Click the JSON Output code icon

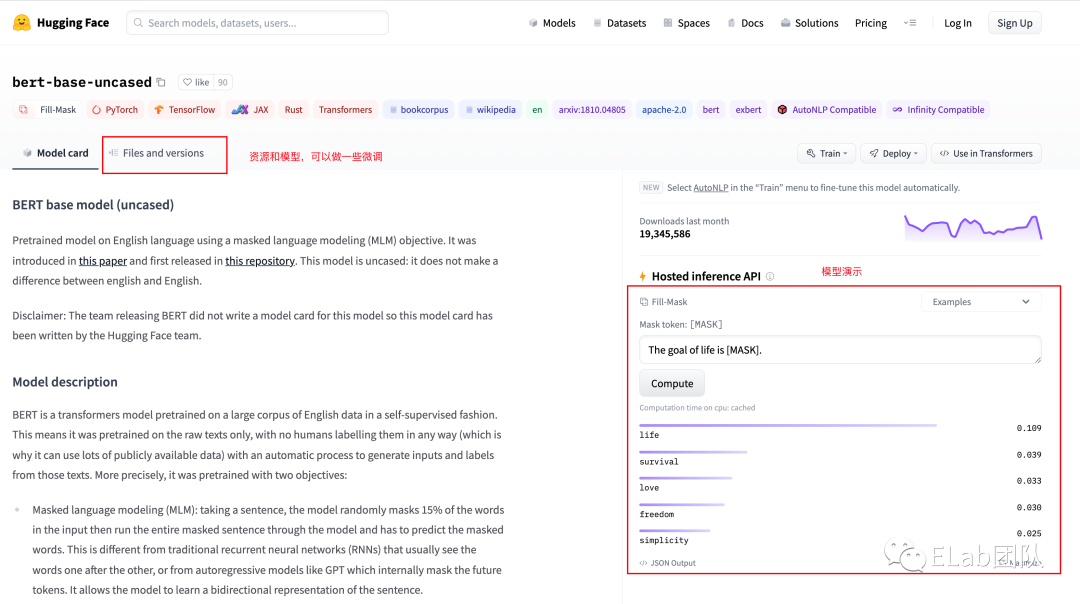643,563
